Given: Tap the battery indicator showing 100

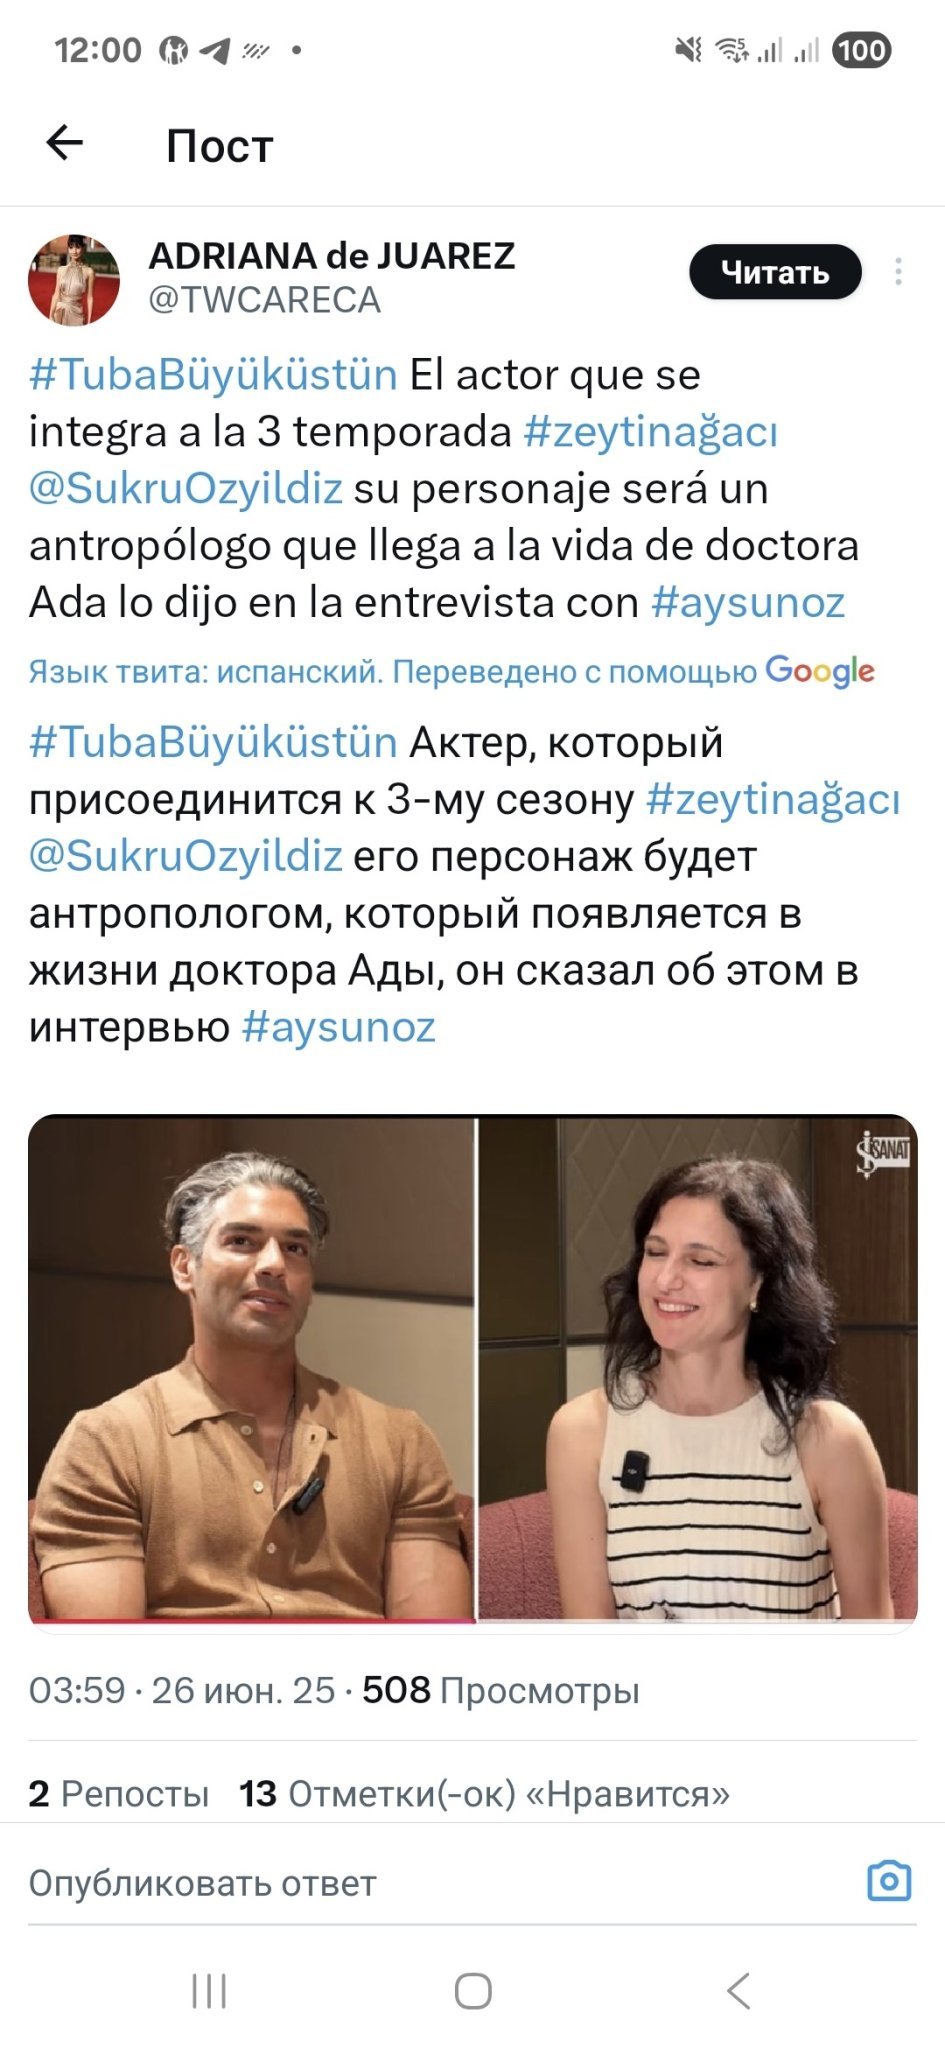Looking at the screenshot, I should (861, 50).
